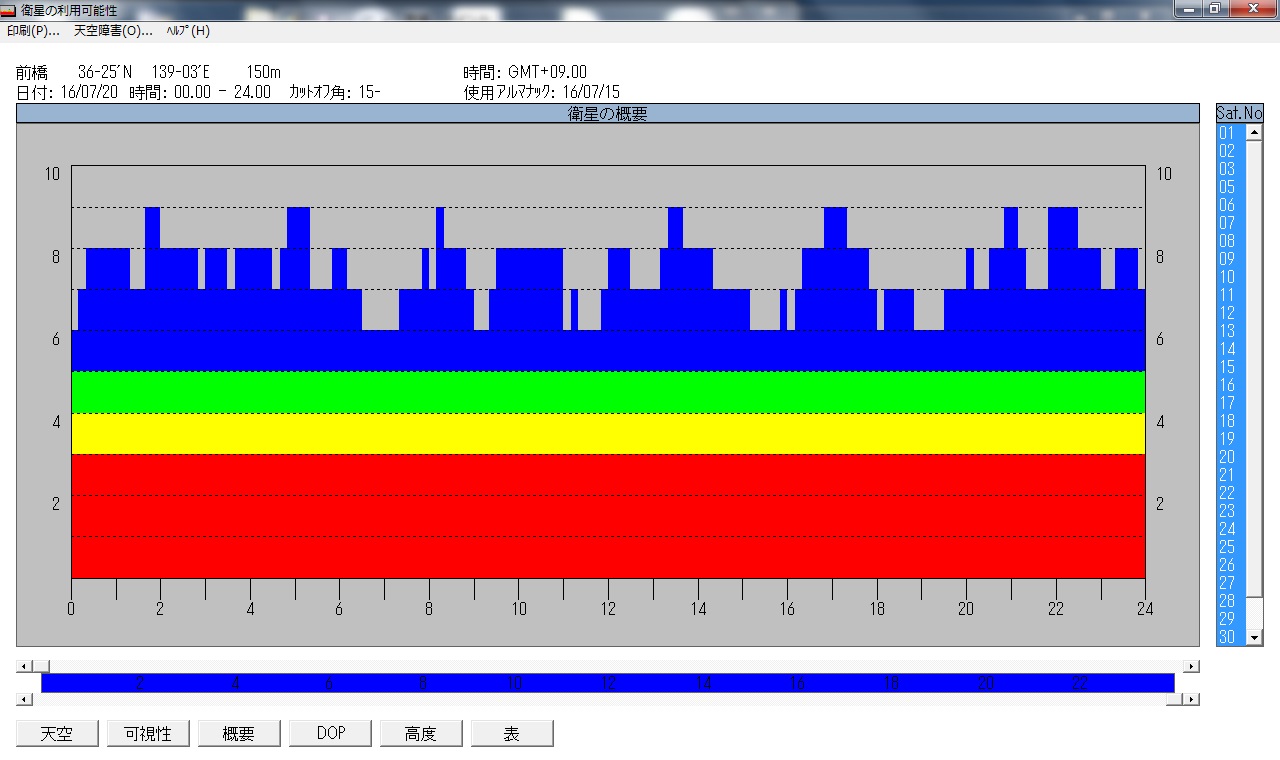Click the 表 table button
The image size is (1280, 760).
pos(512,733)
